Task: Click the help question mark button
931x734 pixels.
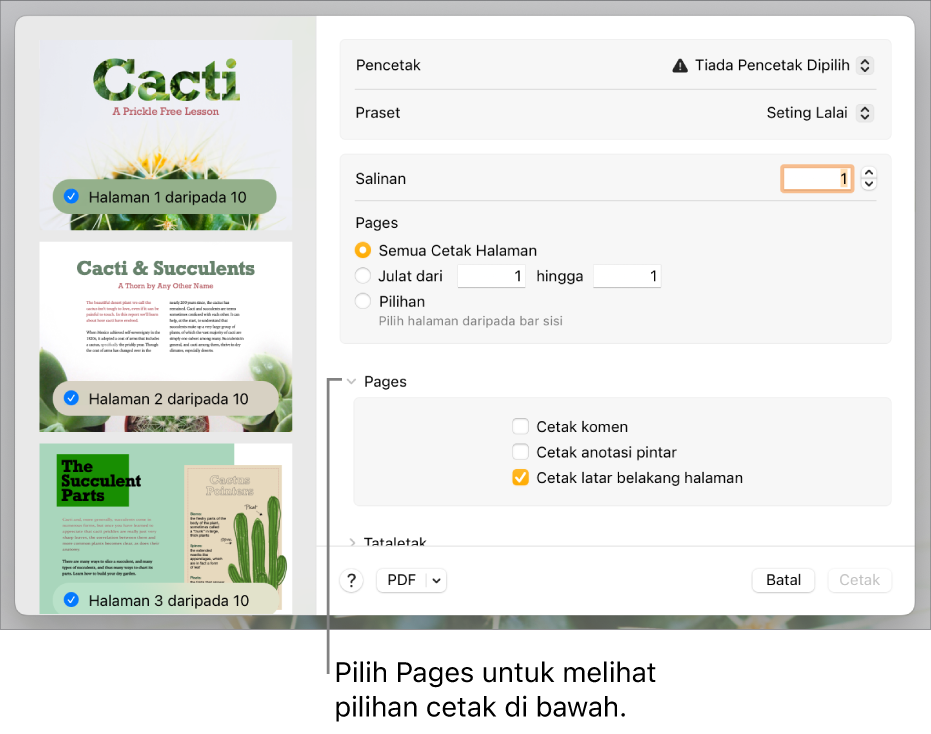Action: tap(352, 580)
